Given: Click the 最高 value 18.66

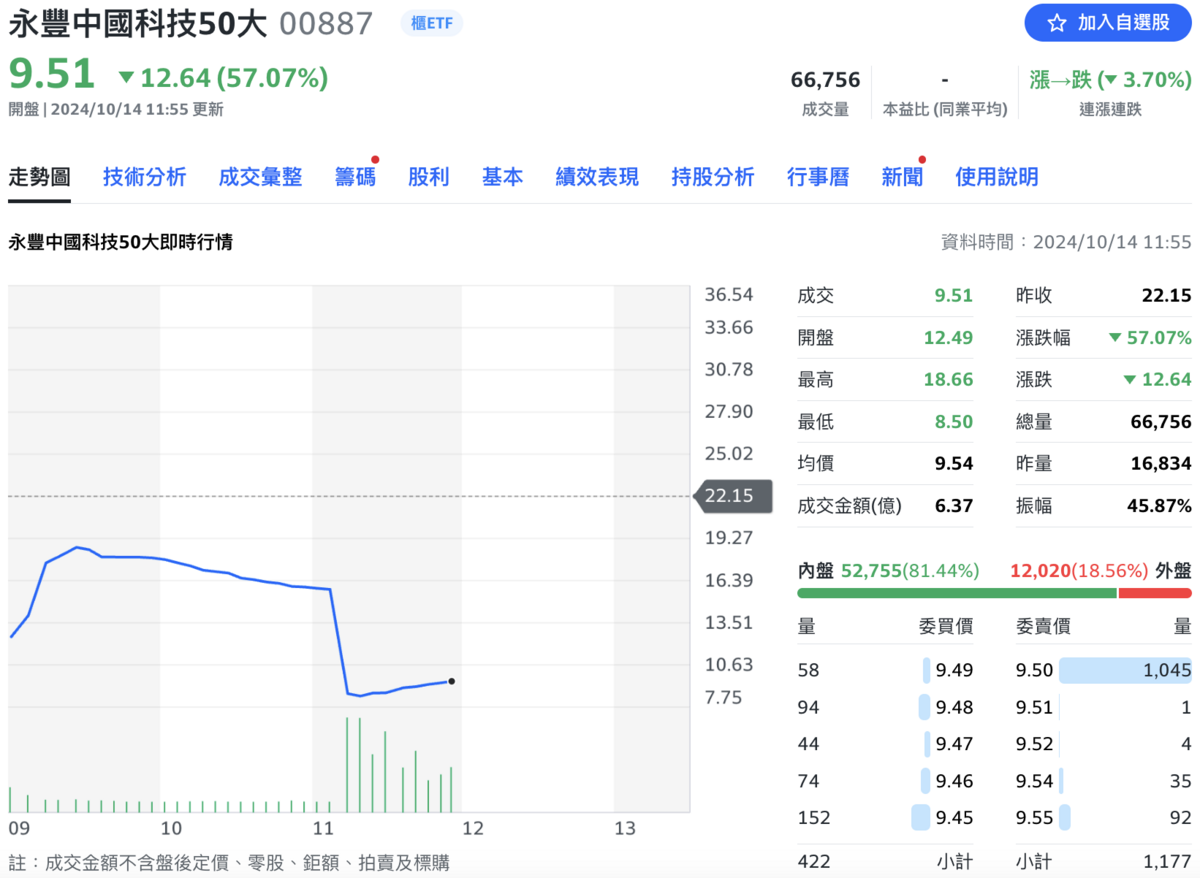Looking at the screenshot, I should [x=948, y=380].
